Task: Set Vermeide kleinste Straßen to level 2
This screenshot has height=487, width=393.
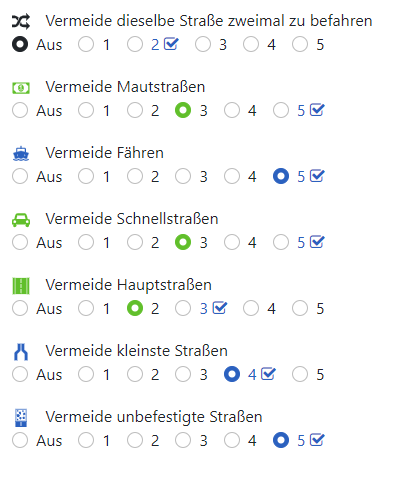Action: click(135, 374)
